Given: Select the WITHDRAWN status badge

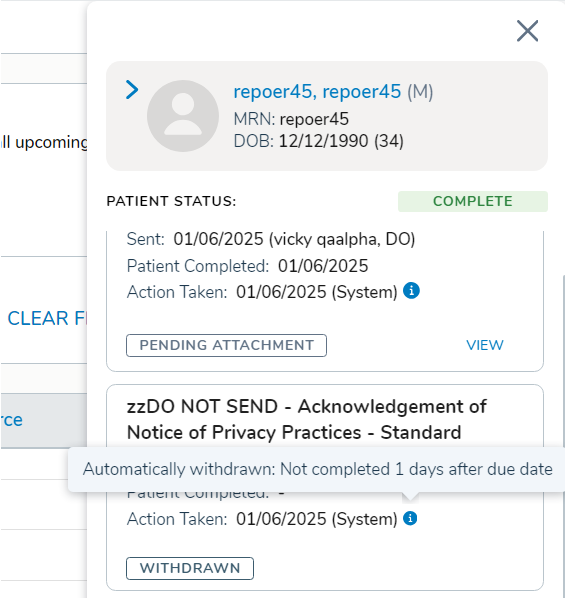Looking at the screenshot, I should tap(190, 568).
